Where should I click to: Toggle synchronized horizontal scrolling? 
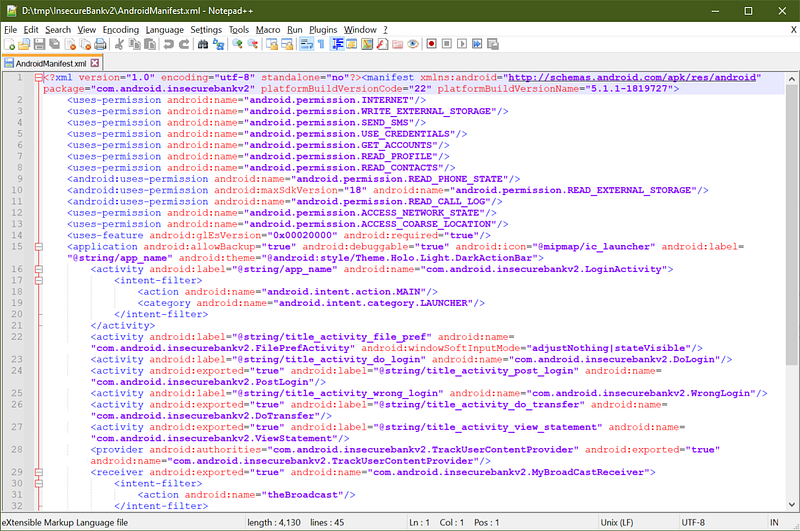pos(287,44)
